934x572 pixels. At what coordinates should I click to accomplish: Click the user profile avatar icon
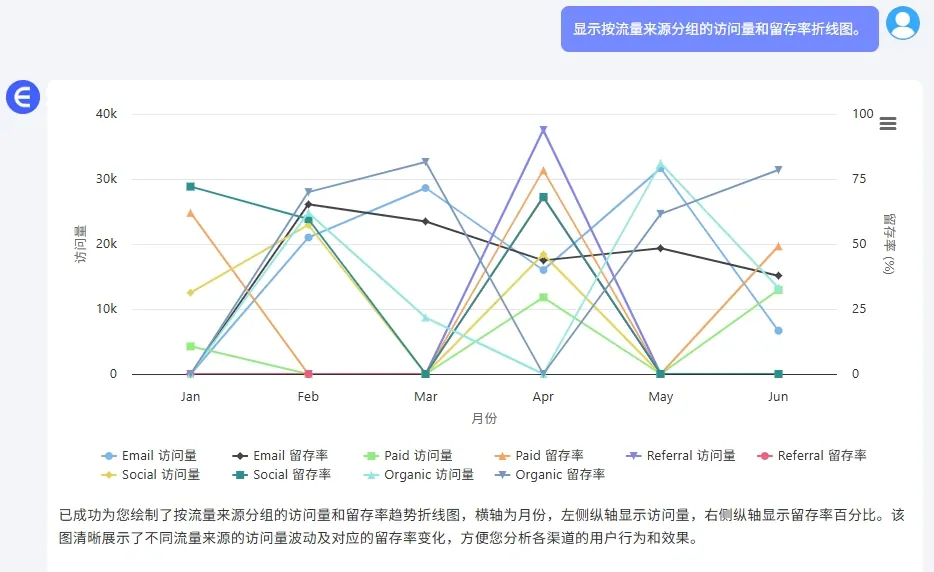[902, 23]
